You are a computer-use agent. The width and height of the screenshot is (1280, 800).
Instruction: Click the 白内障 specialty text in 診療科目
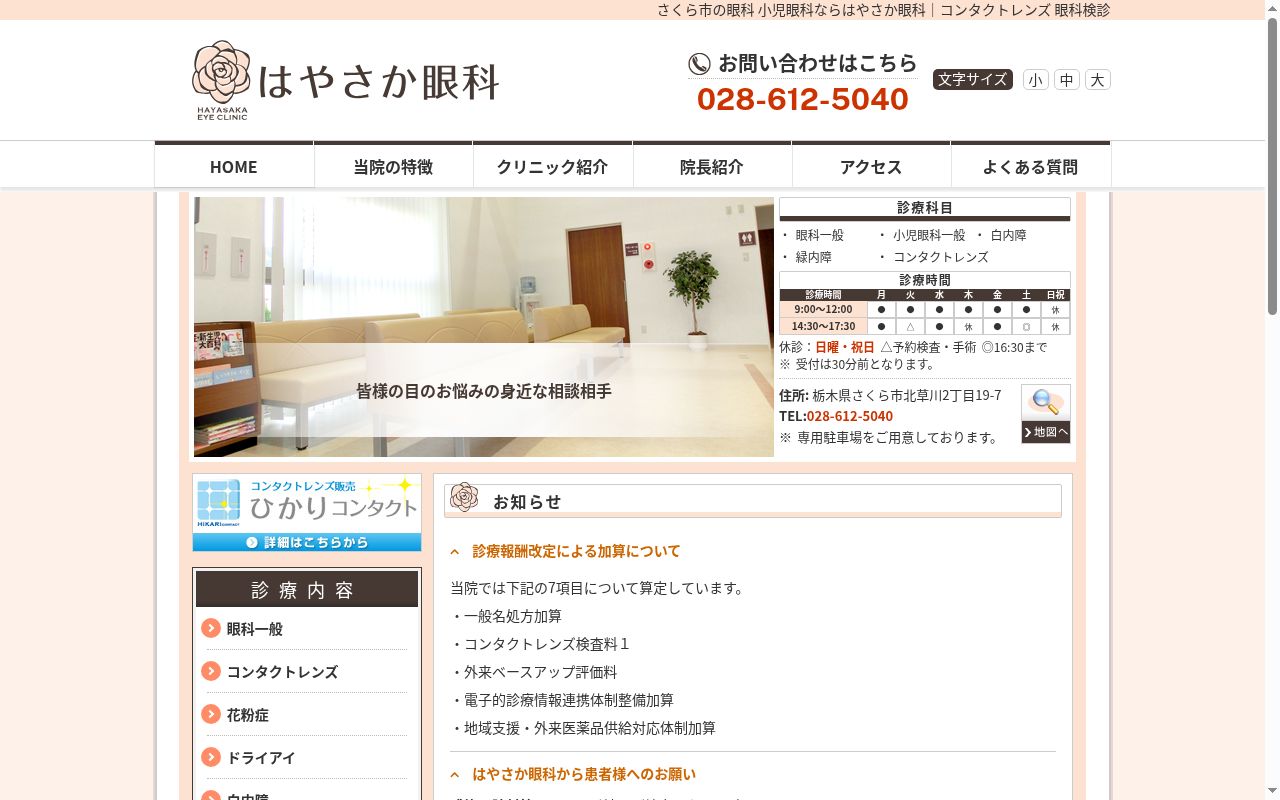click(x=1009, y=235)
